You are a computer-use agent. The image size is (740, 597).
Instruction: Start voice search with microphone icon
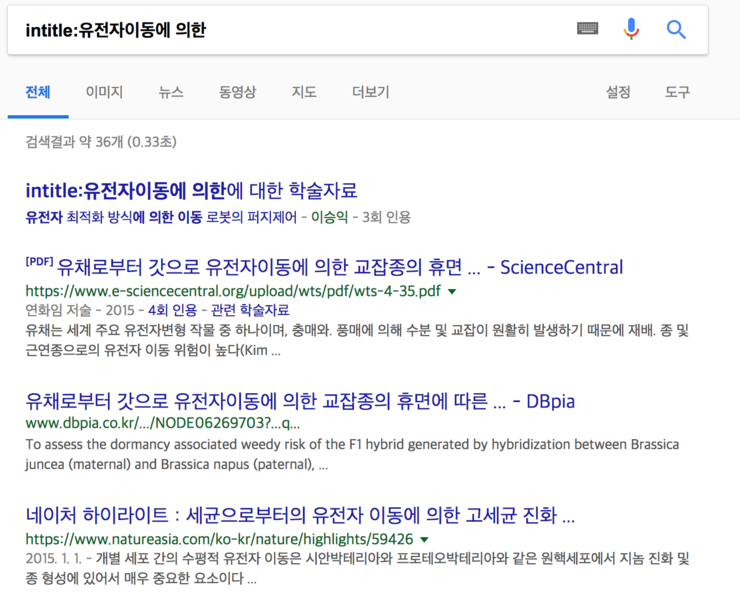[x=631, y=29]
